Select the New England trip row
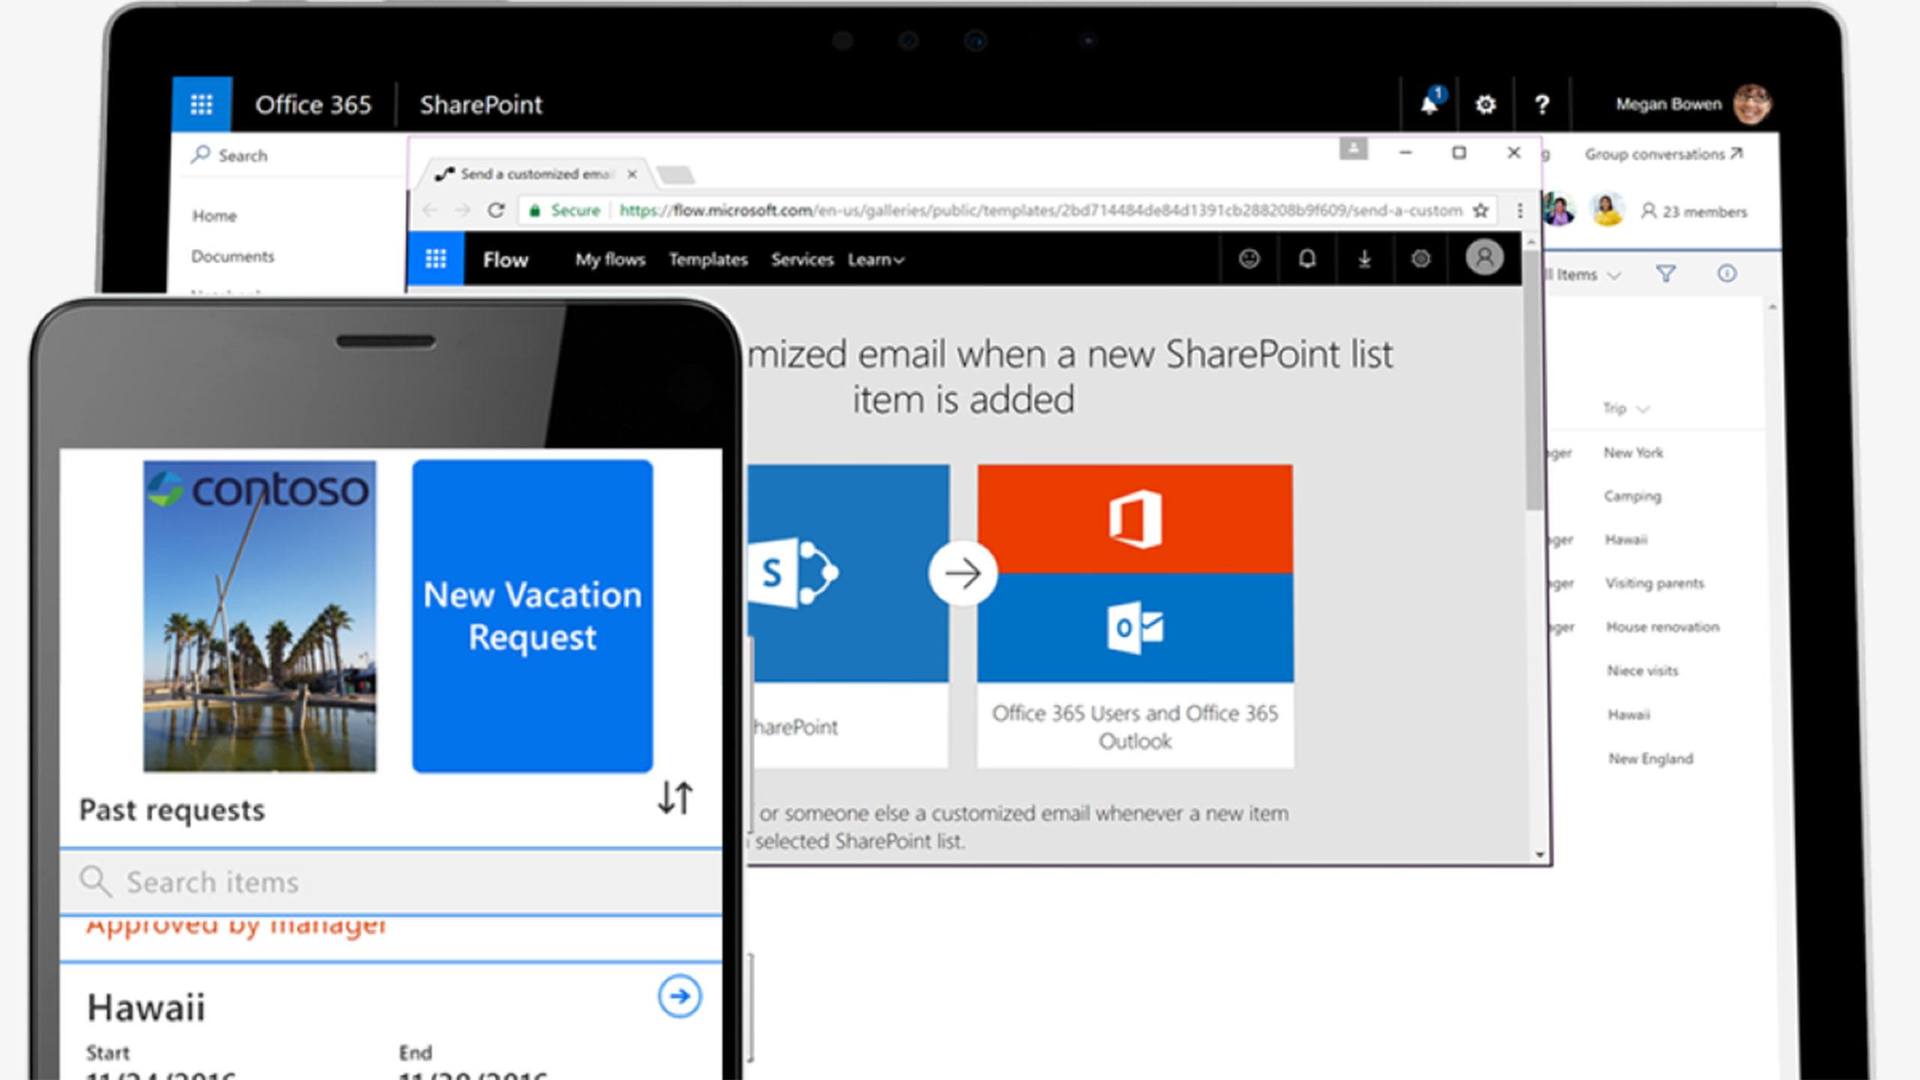1920x1080 pixels. tap(1651, 759)
